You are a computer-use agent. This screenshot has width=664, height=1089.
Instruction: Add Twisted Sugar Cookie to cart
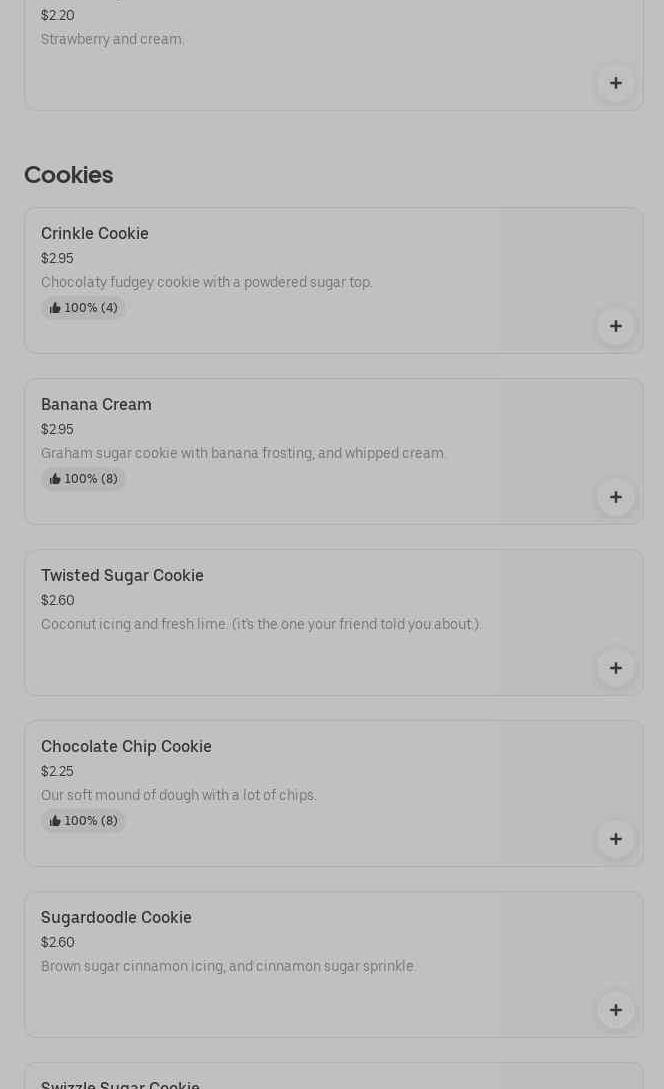615,668
